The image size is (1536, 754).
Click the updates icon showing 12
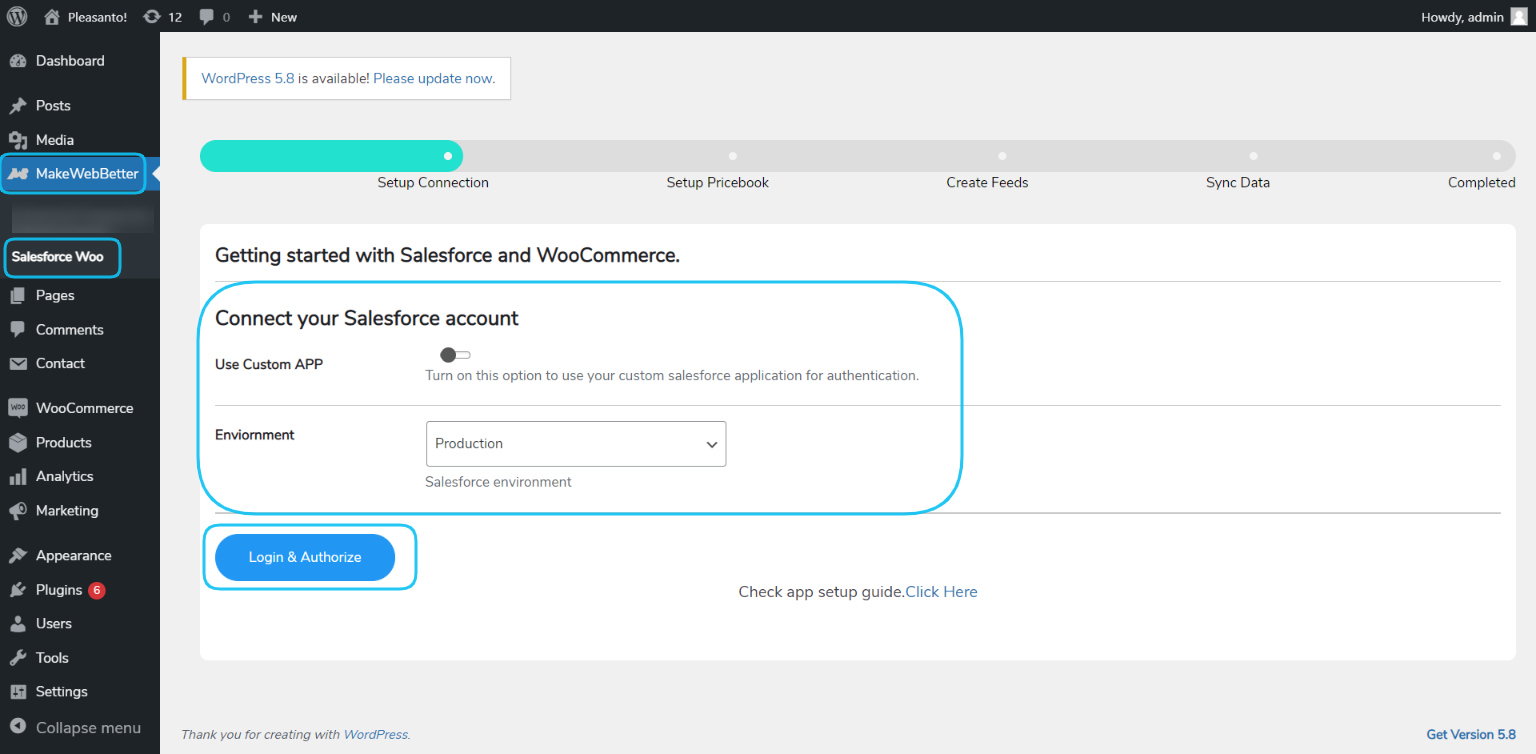(x=152, y=16)
